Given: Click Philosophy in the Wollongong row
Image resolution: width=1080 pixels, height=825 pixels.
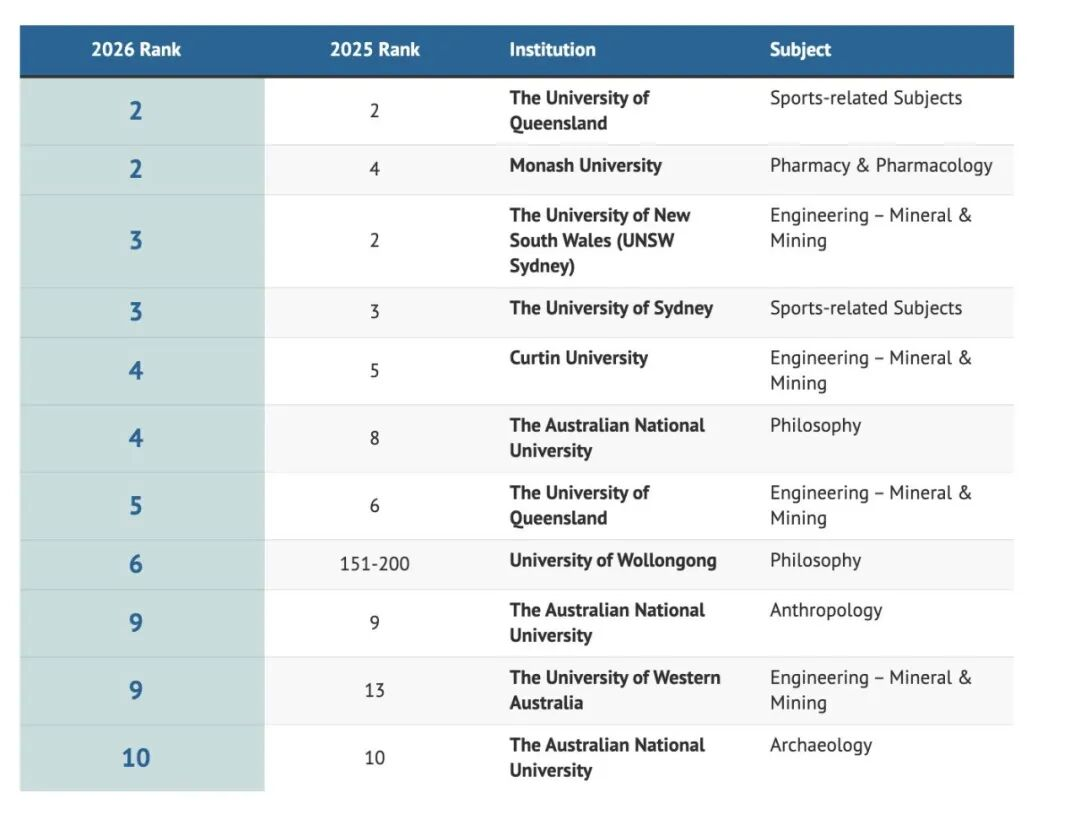Looking at the screenshot, I should [x=814, y=560].
